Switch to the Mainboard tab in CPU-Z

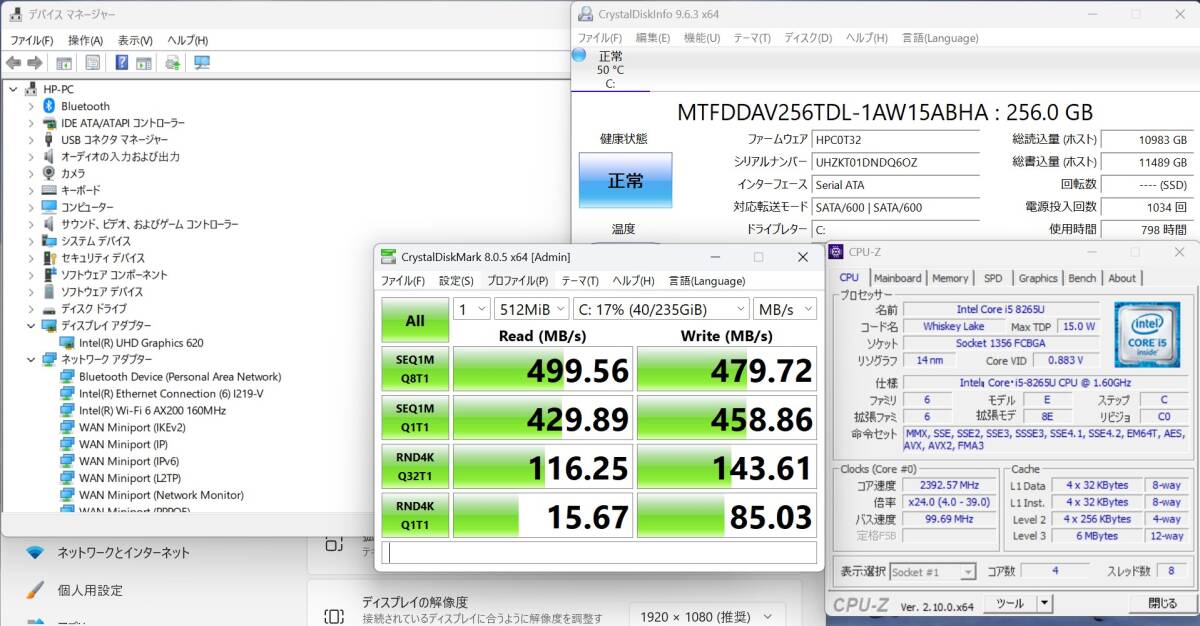tap(897, 278)
